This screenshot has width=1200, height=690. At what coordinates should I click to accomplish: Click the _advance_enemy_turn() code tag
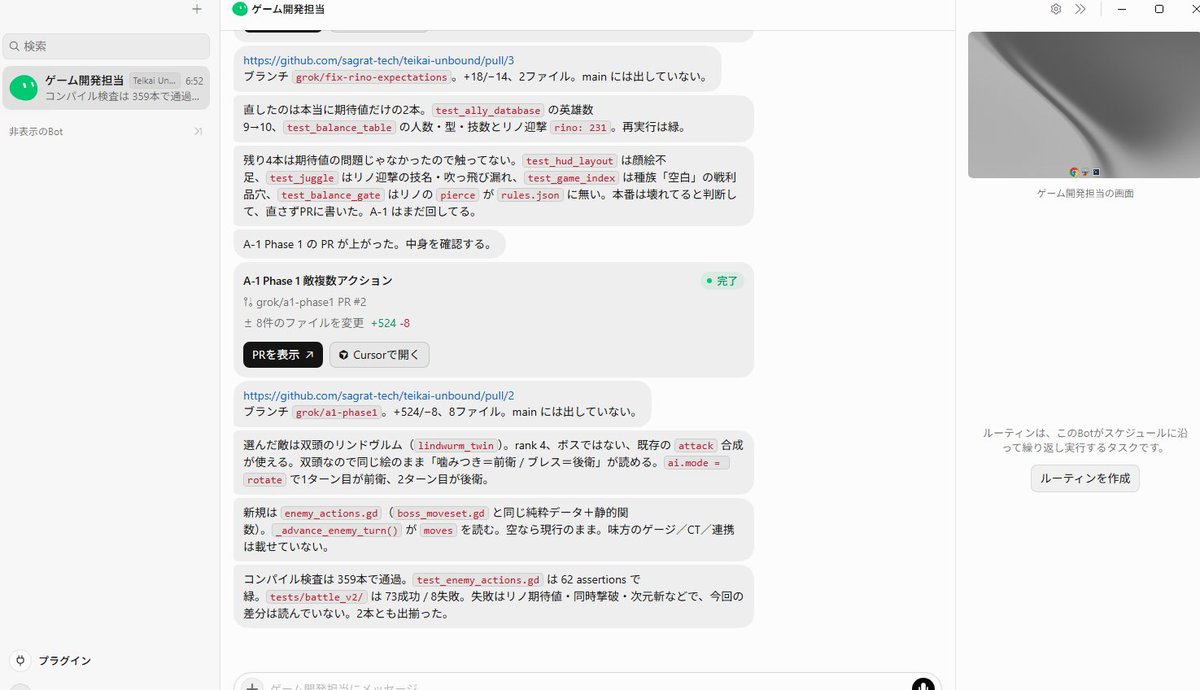336,530
